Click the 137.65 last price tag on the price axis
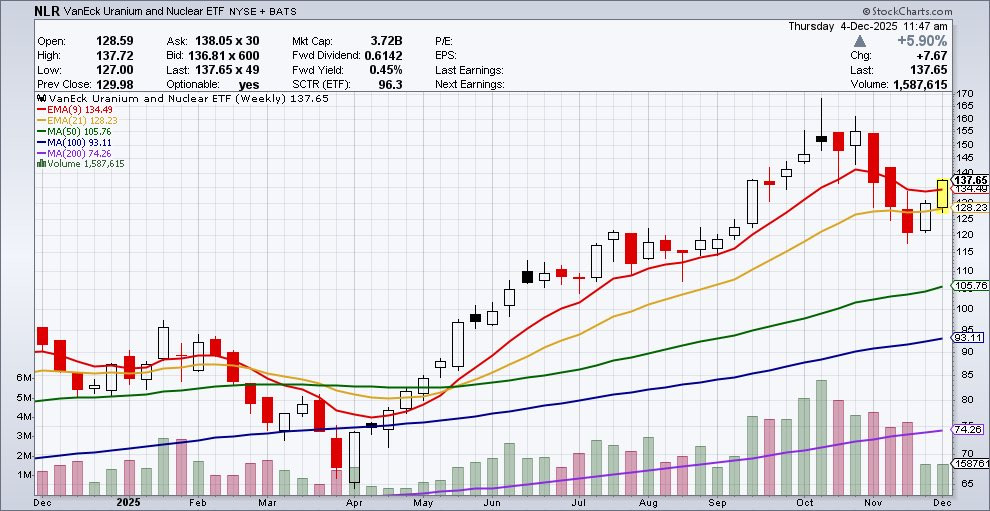This screenshot has width=990, height=511. [x=972, y=180]
